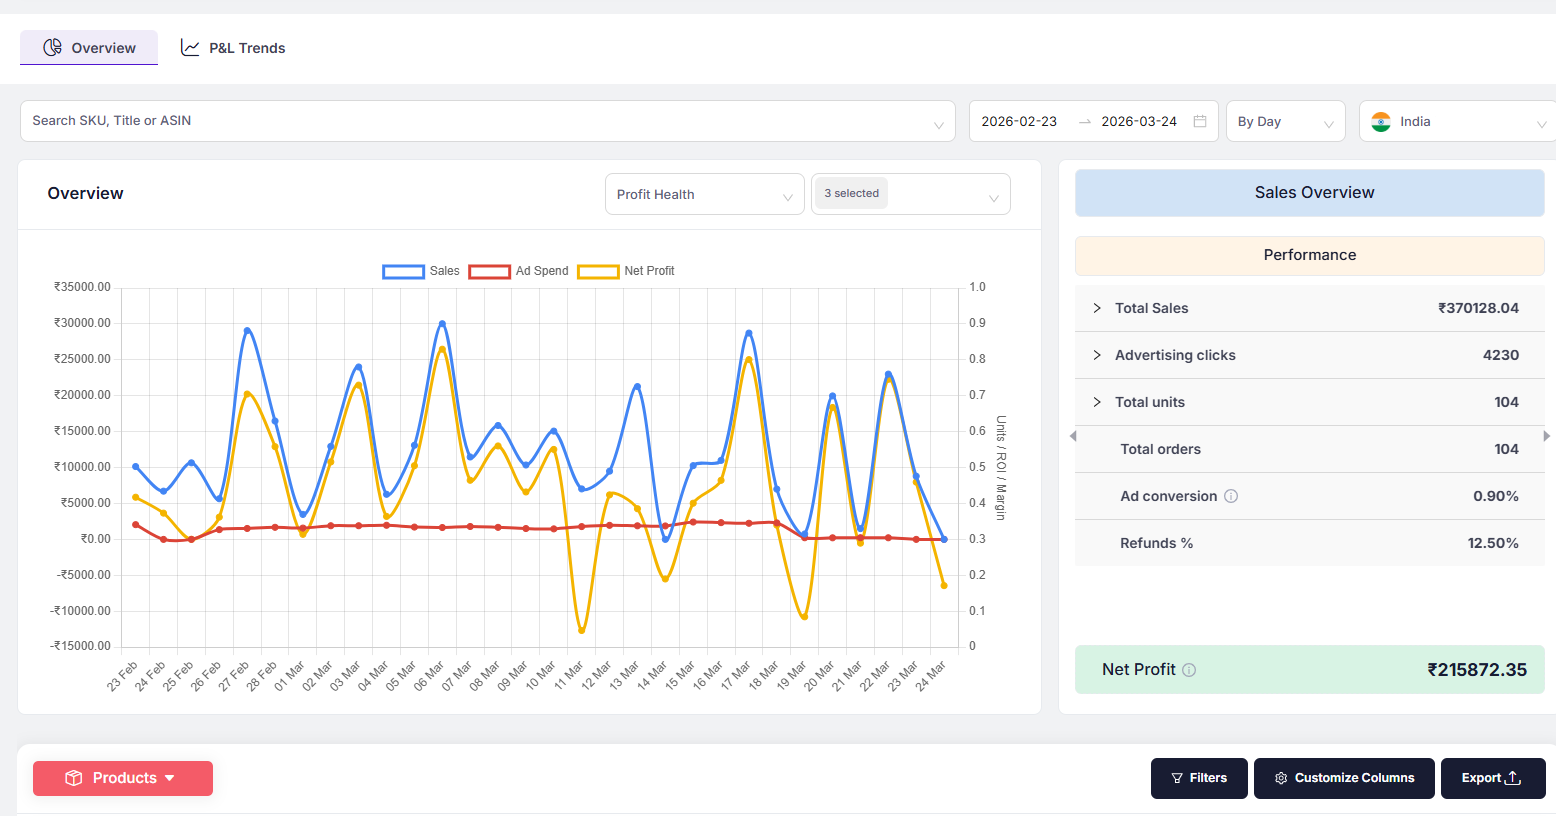This screenshot has height=816, width=1556.
Task: Click the line chart icon beside P&L Trends
Action: 190,47
